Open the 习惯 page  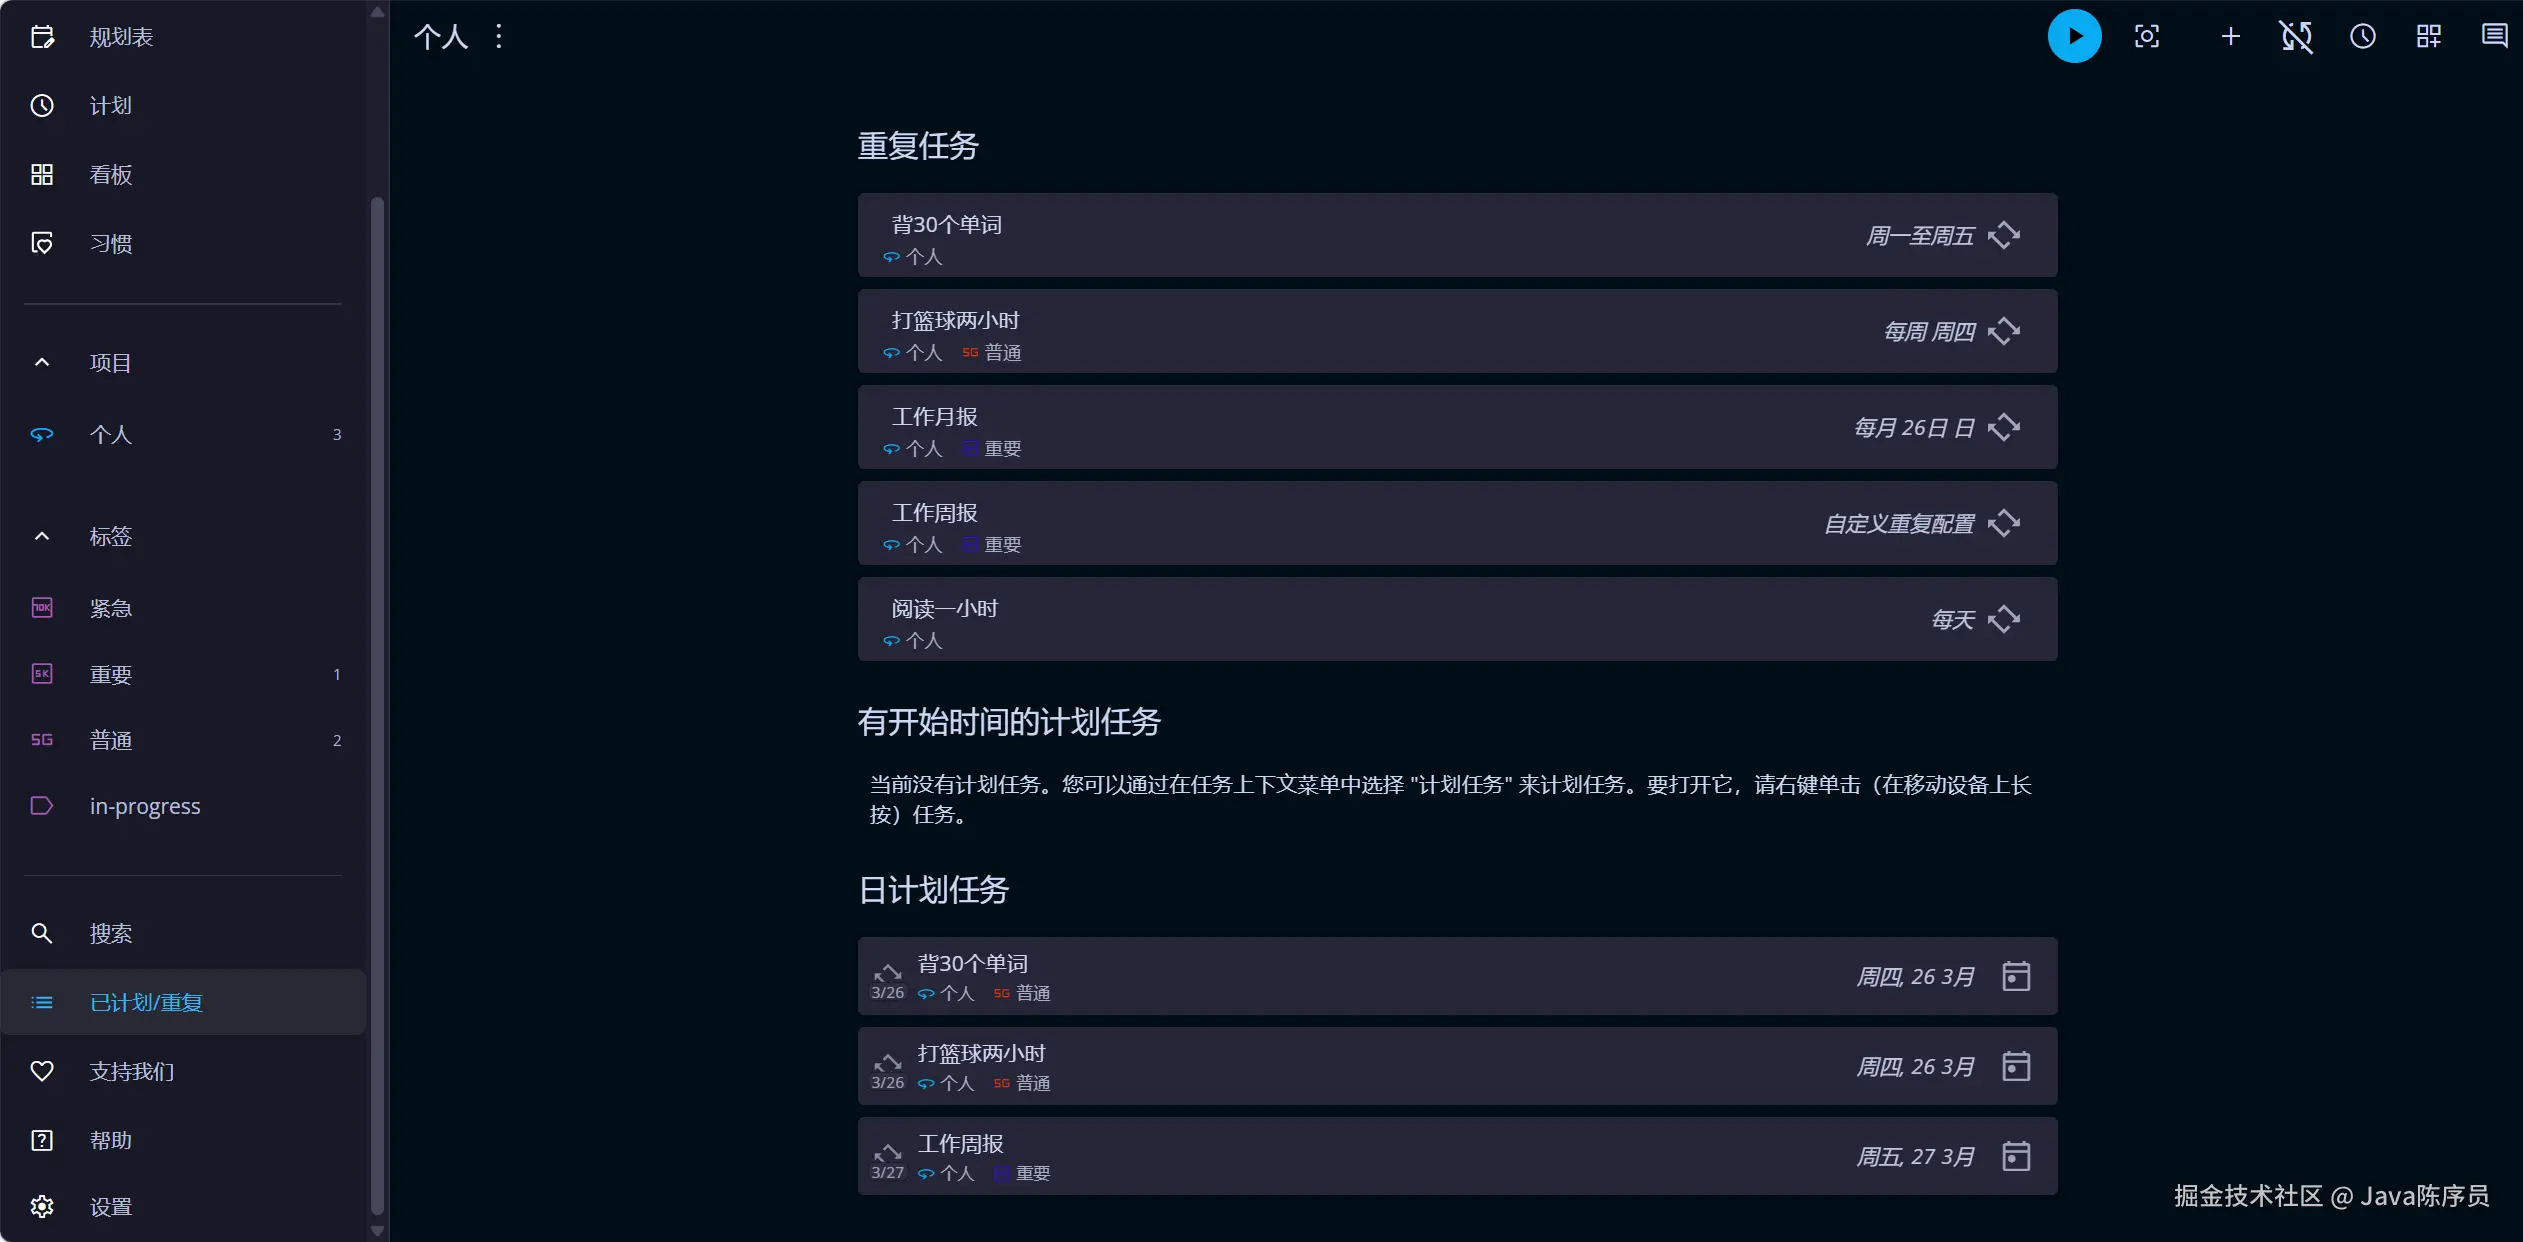pyautogui.click(x=110, y=244)
